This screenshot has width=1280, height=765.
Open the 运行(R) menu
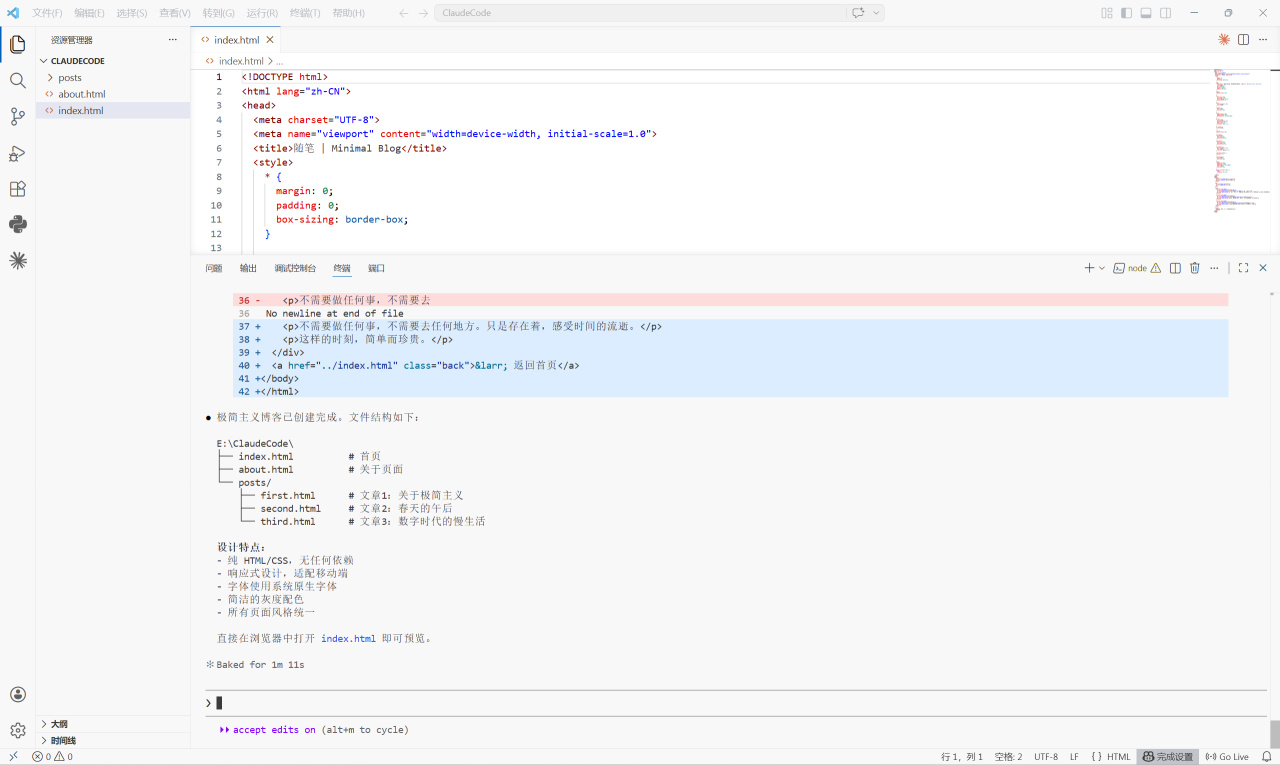pyautogui.click(x=262, y=13)
